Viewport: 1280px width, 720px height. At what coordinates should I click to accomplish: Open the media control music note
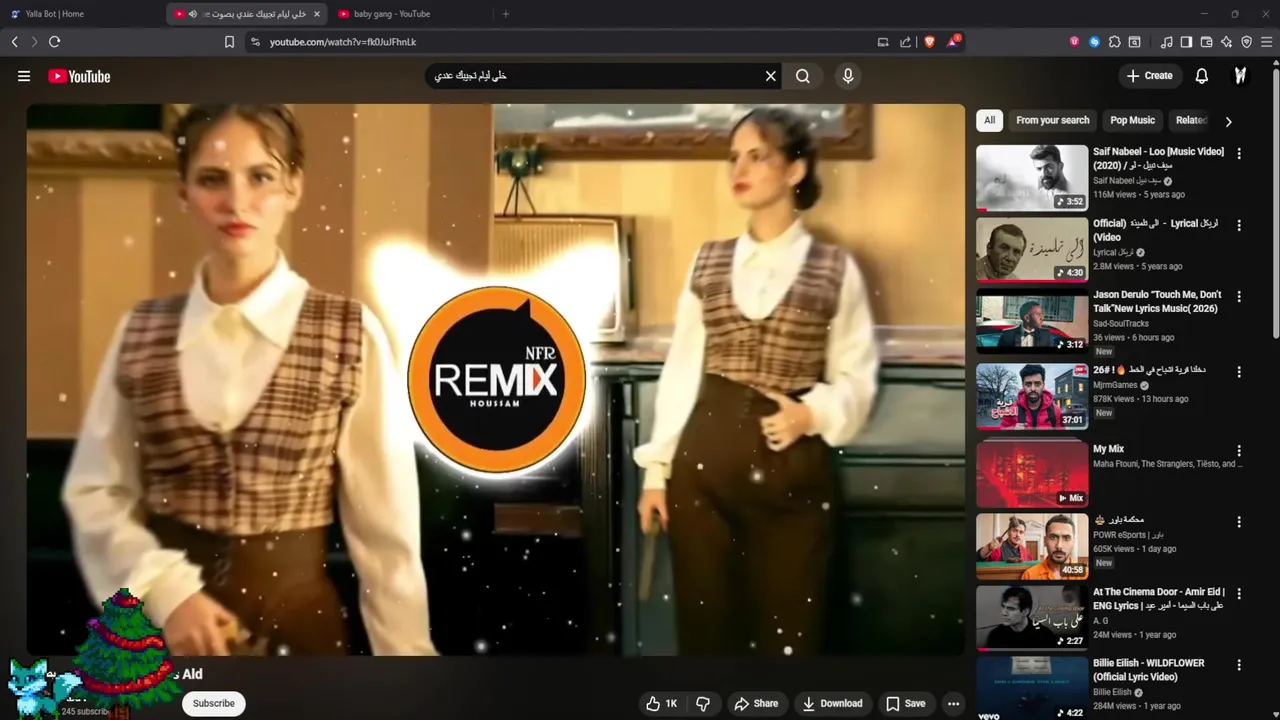pos(1167,42)
